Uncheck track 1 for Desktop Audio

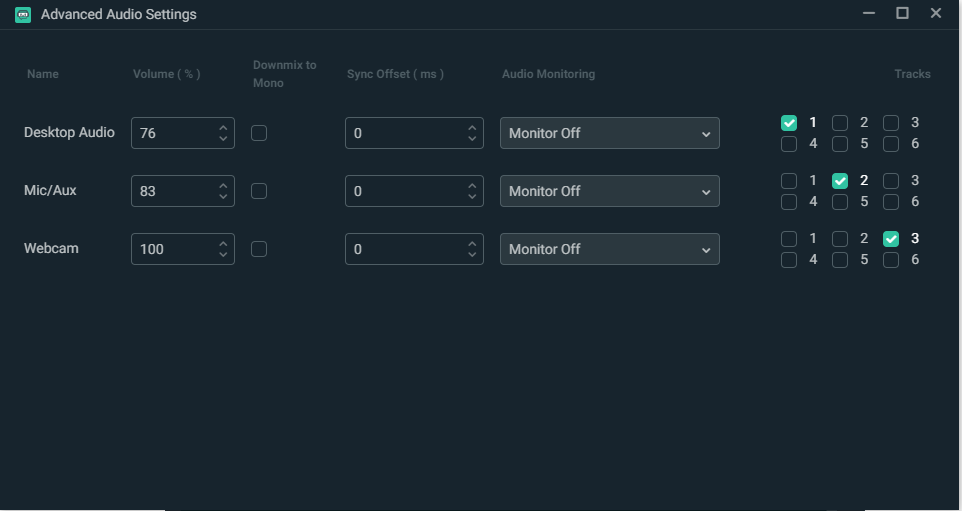point(789,123)
